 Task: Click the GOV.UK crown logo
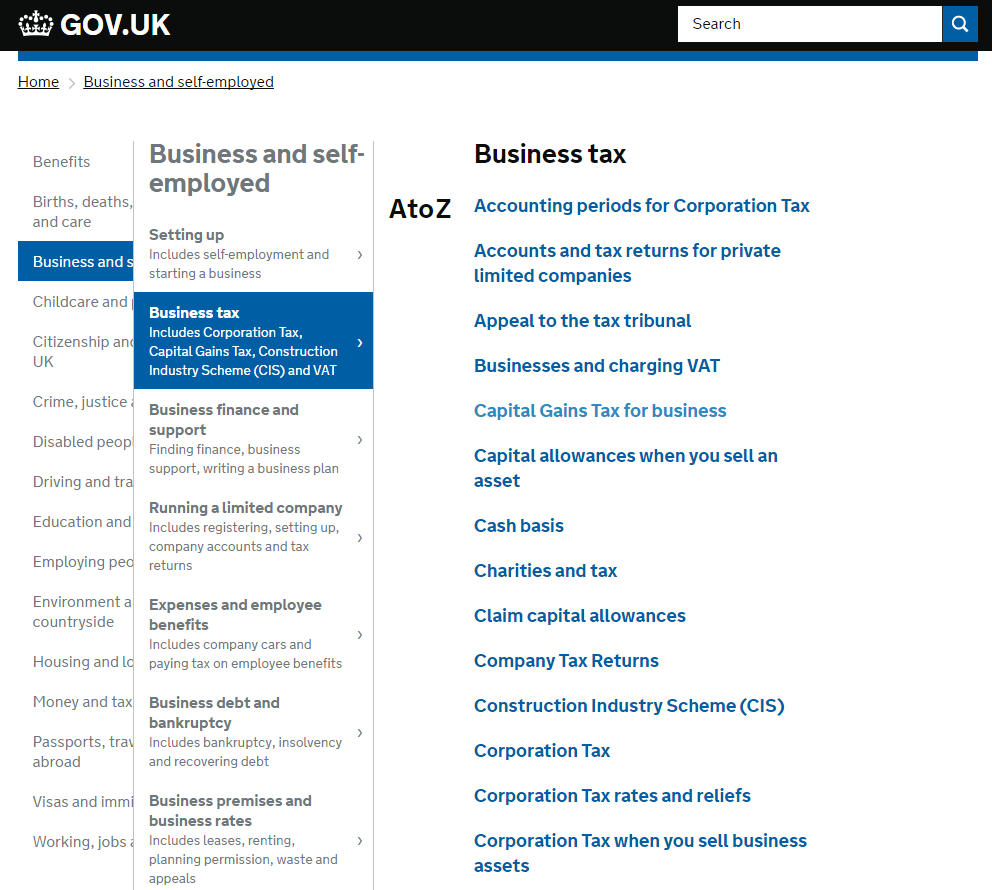point(36,24)
